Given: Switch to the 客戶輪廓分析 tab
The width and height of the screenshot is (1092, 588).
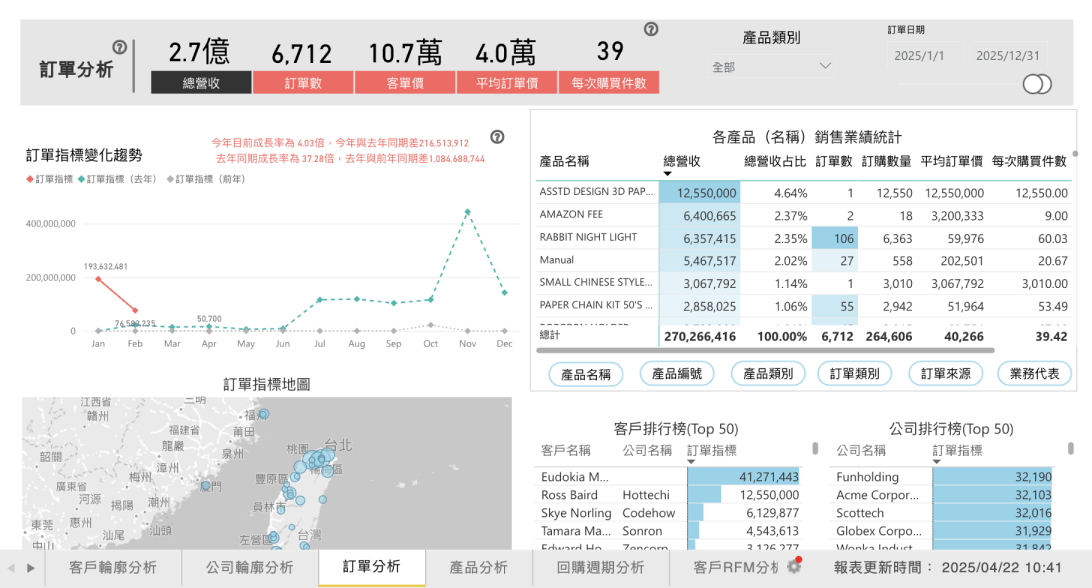Looking at the screenshot, I should click(113, 568).
